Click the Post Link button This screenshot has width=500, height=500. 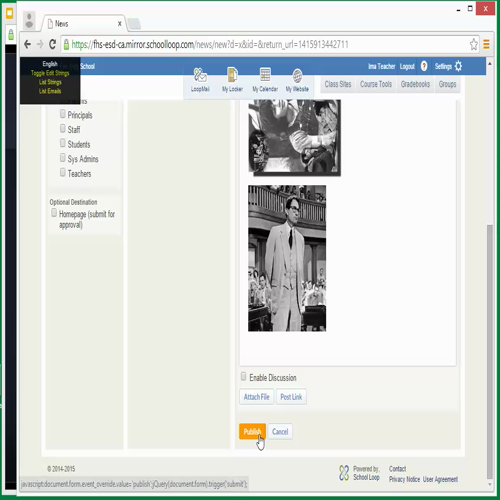[x=291, y=397]
